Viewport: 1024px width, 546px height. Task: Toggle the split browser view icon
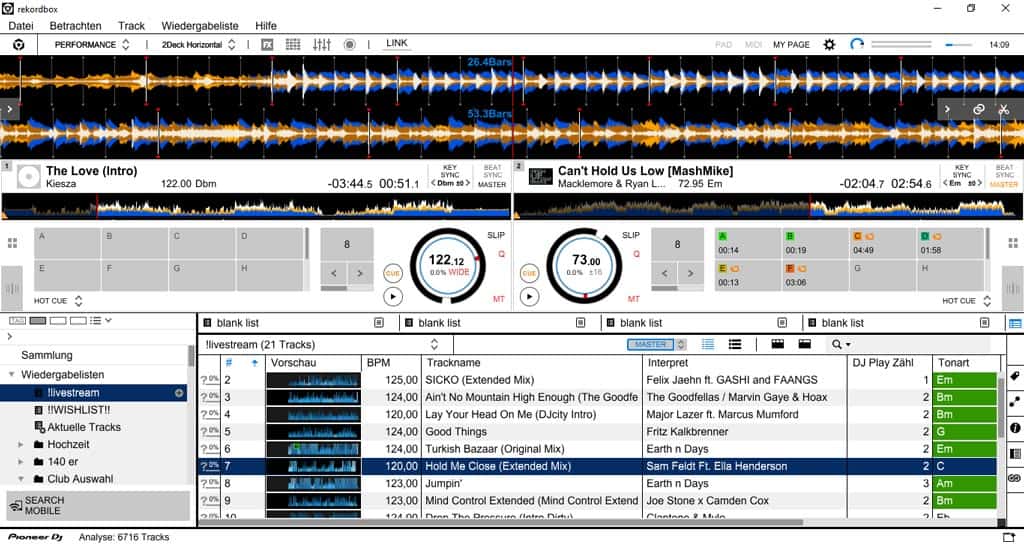pyautogui.click(x=1015, y=323)
